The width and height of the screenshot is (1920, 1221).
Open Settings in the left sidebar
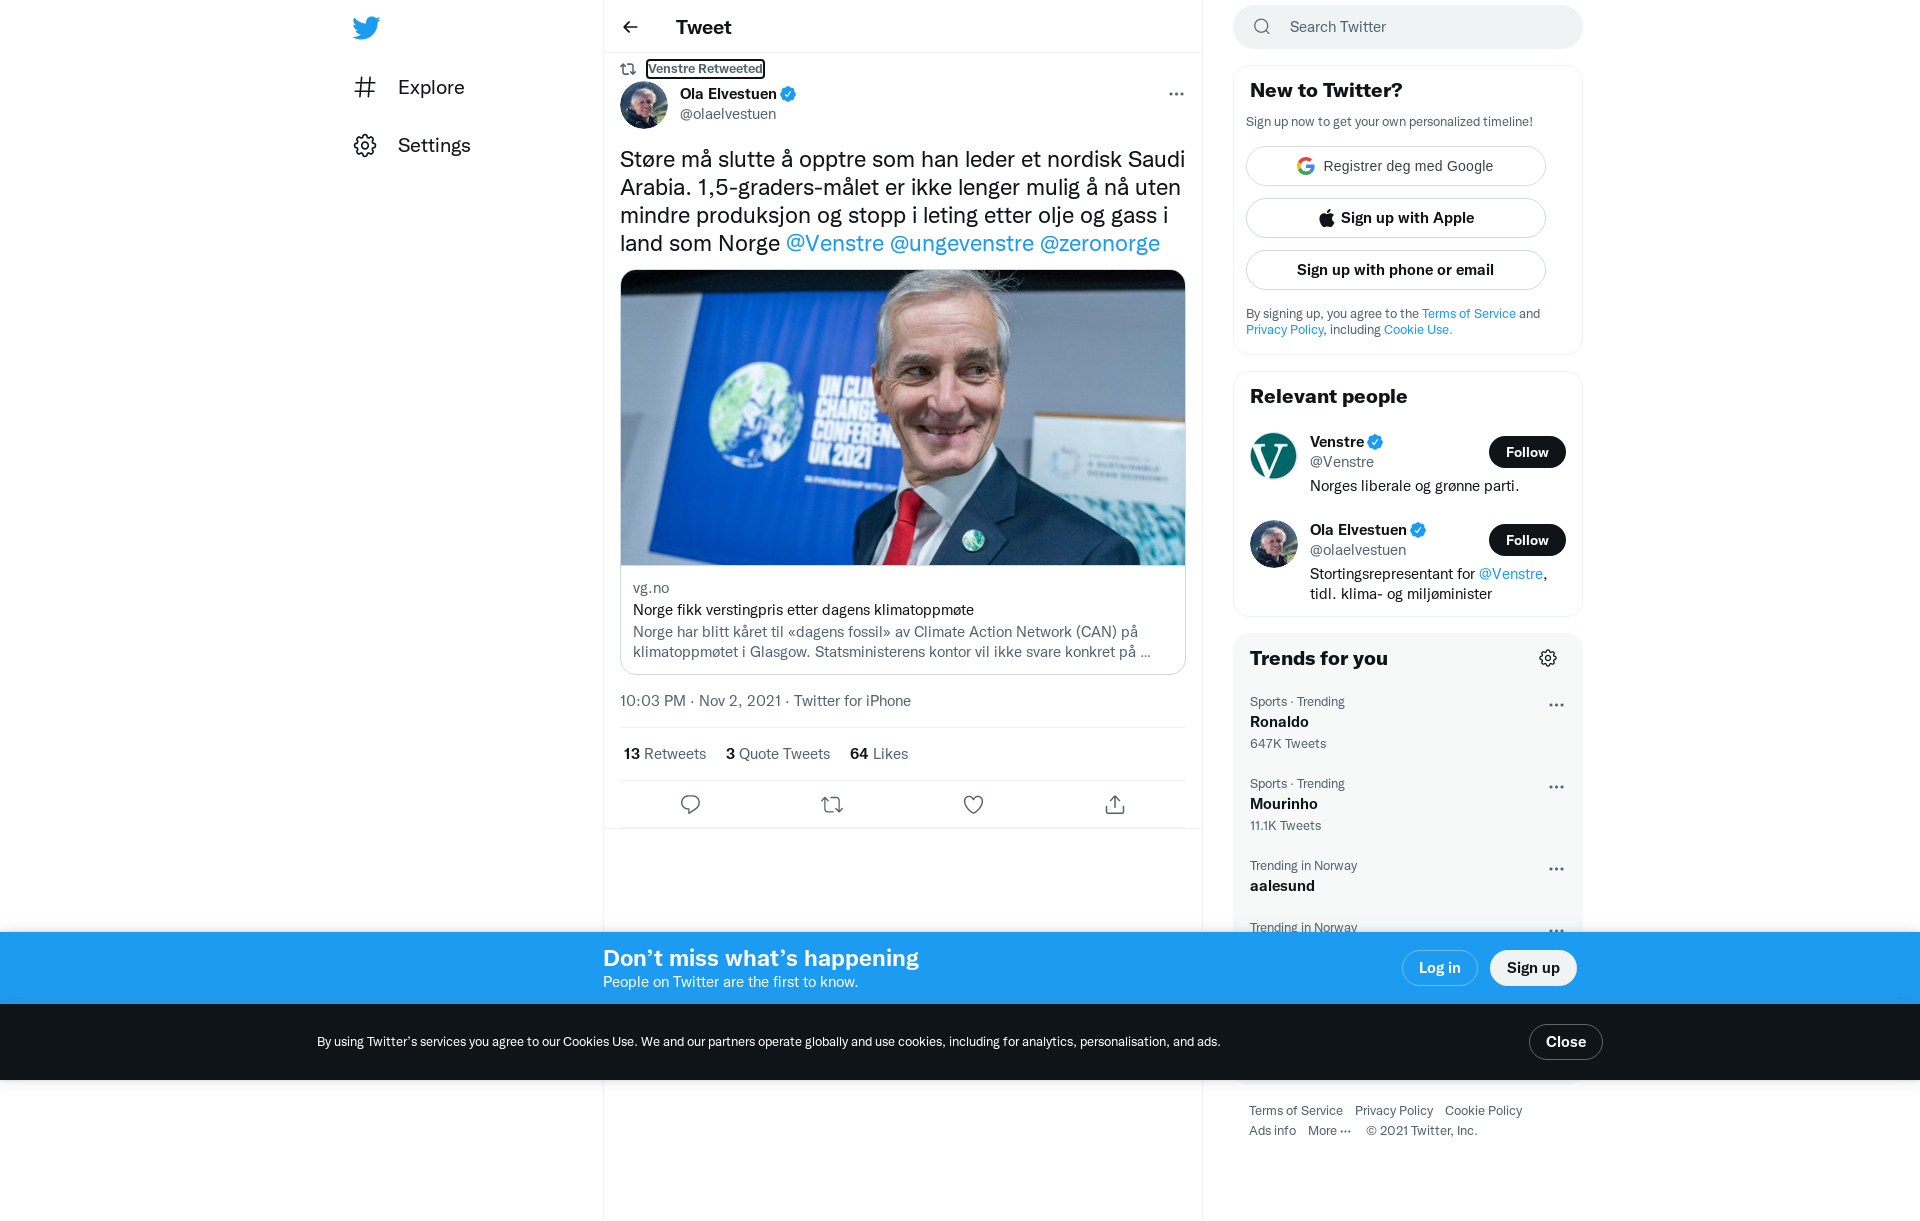point(412,145)
